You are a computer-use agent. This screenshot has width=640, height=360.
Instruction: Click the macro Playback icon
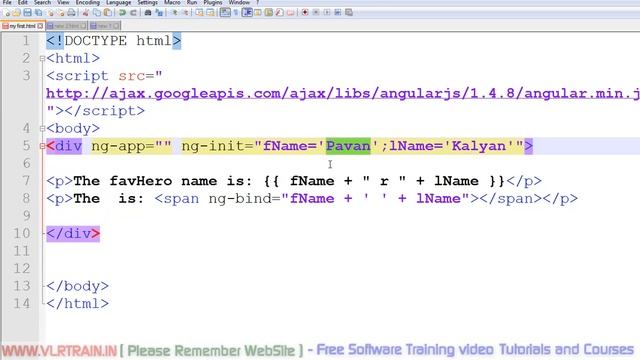327,13
